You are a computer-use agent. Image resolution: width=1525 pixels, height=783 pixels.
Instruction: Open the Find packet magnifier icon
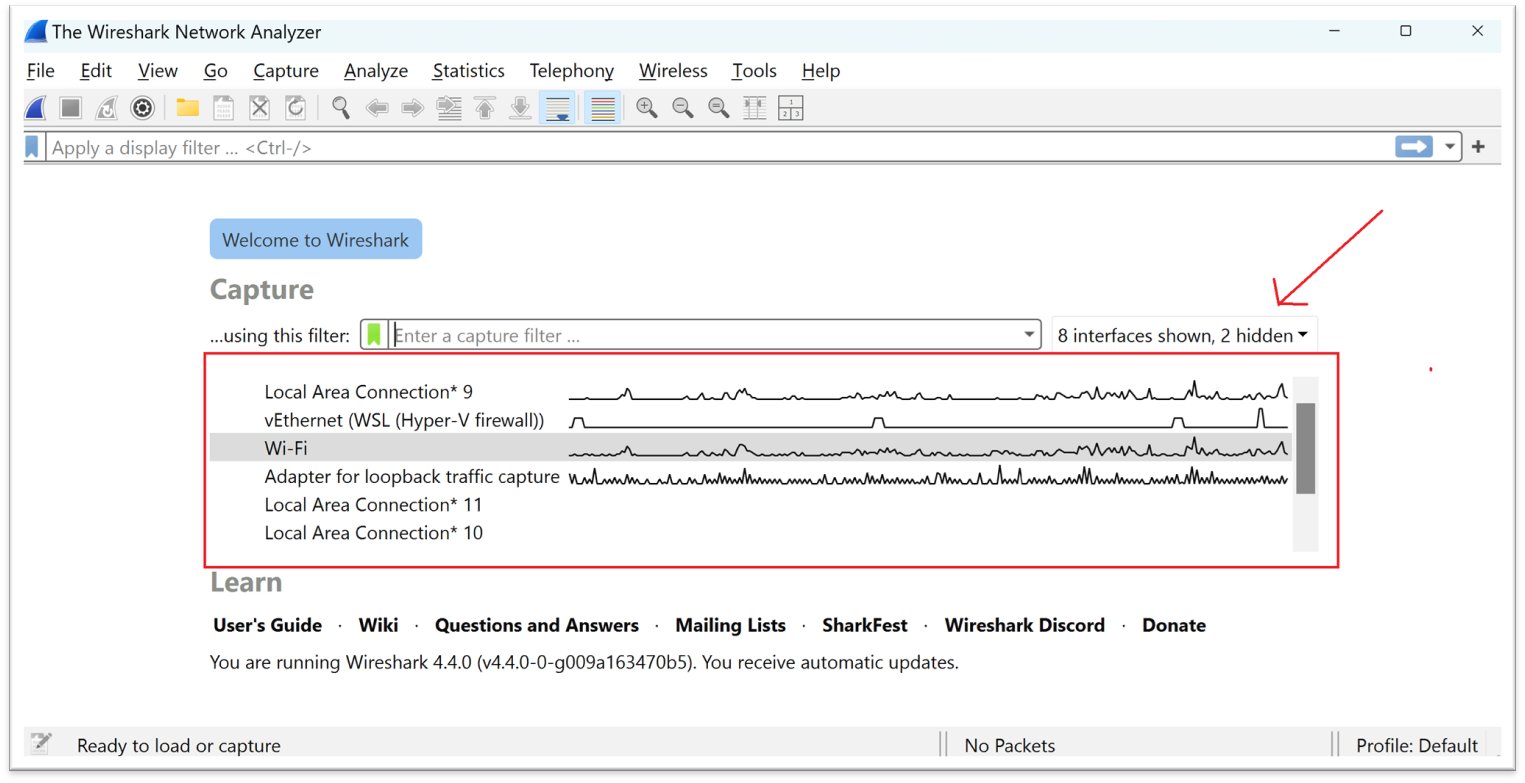click(339, 107)
